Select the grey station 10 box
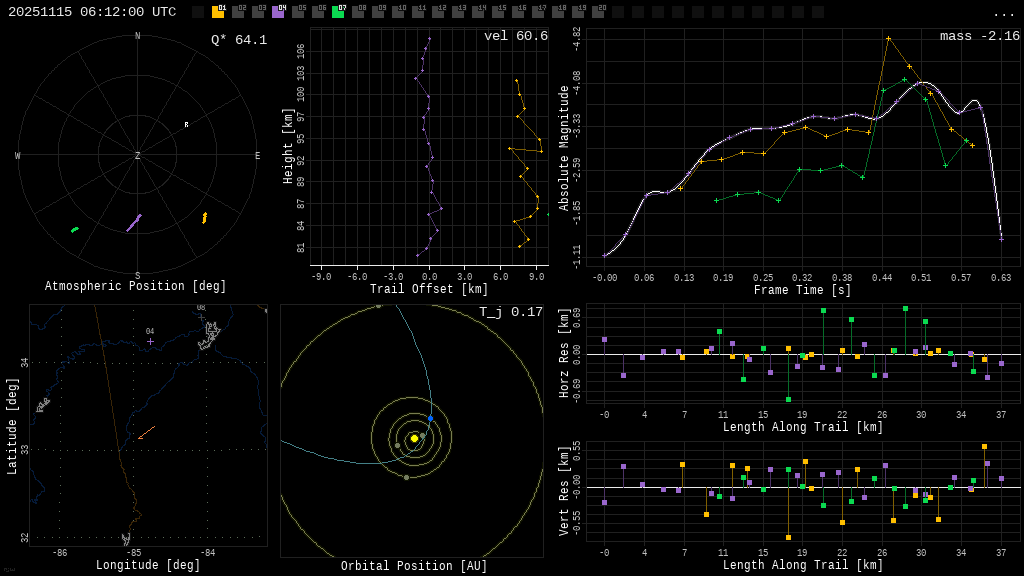 [398, 12]
